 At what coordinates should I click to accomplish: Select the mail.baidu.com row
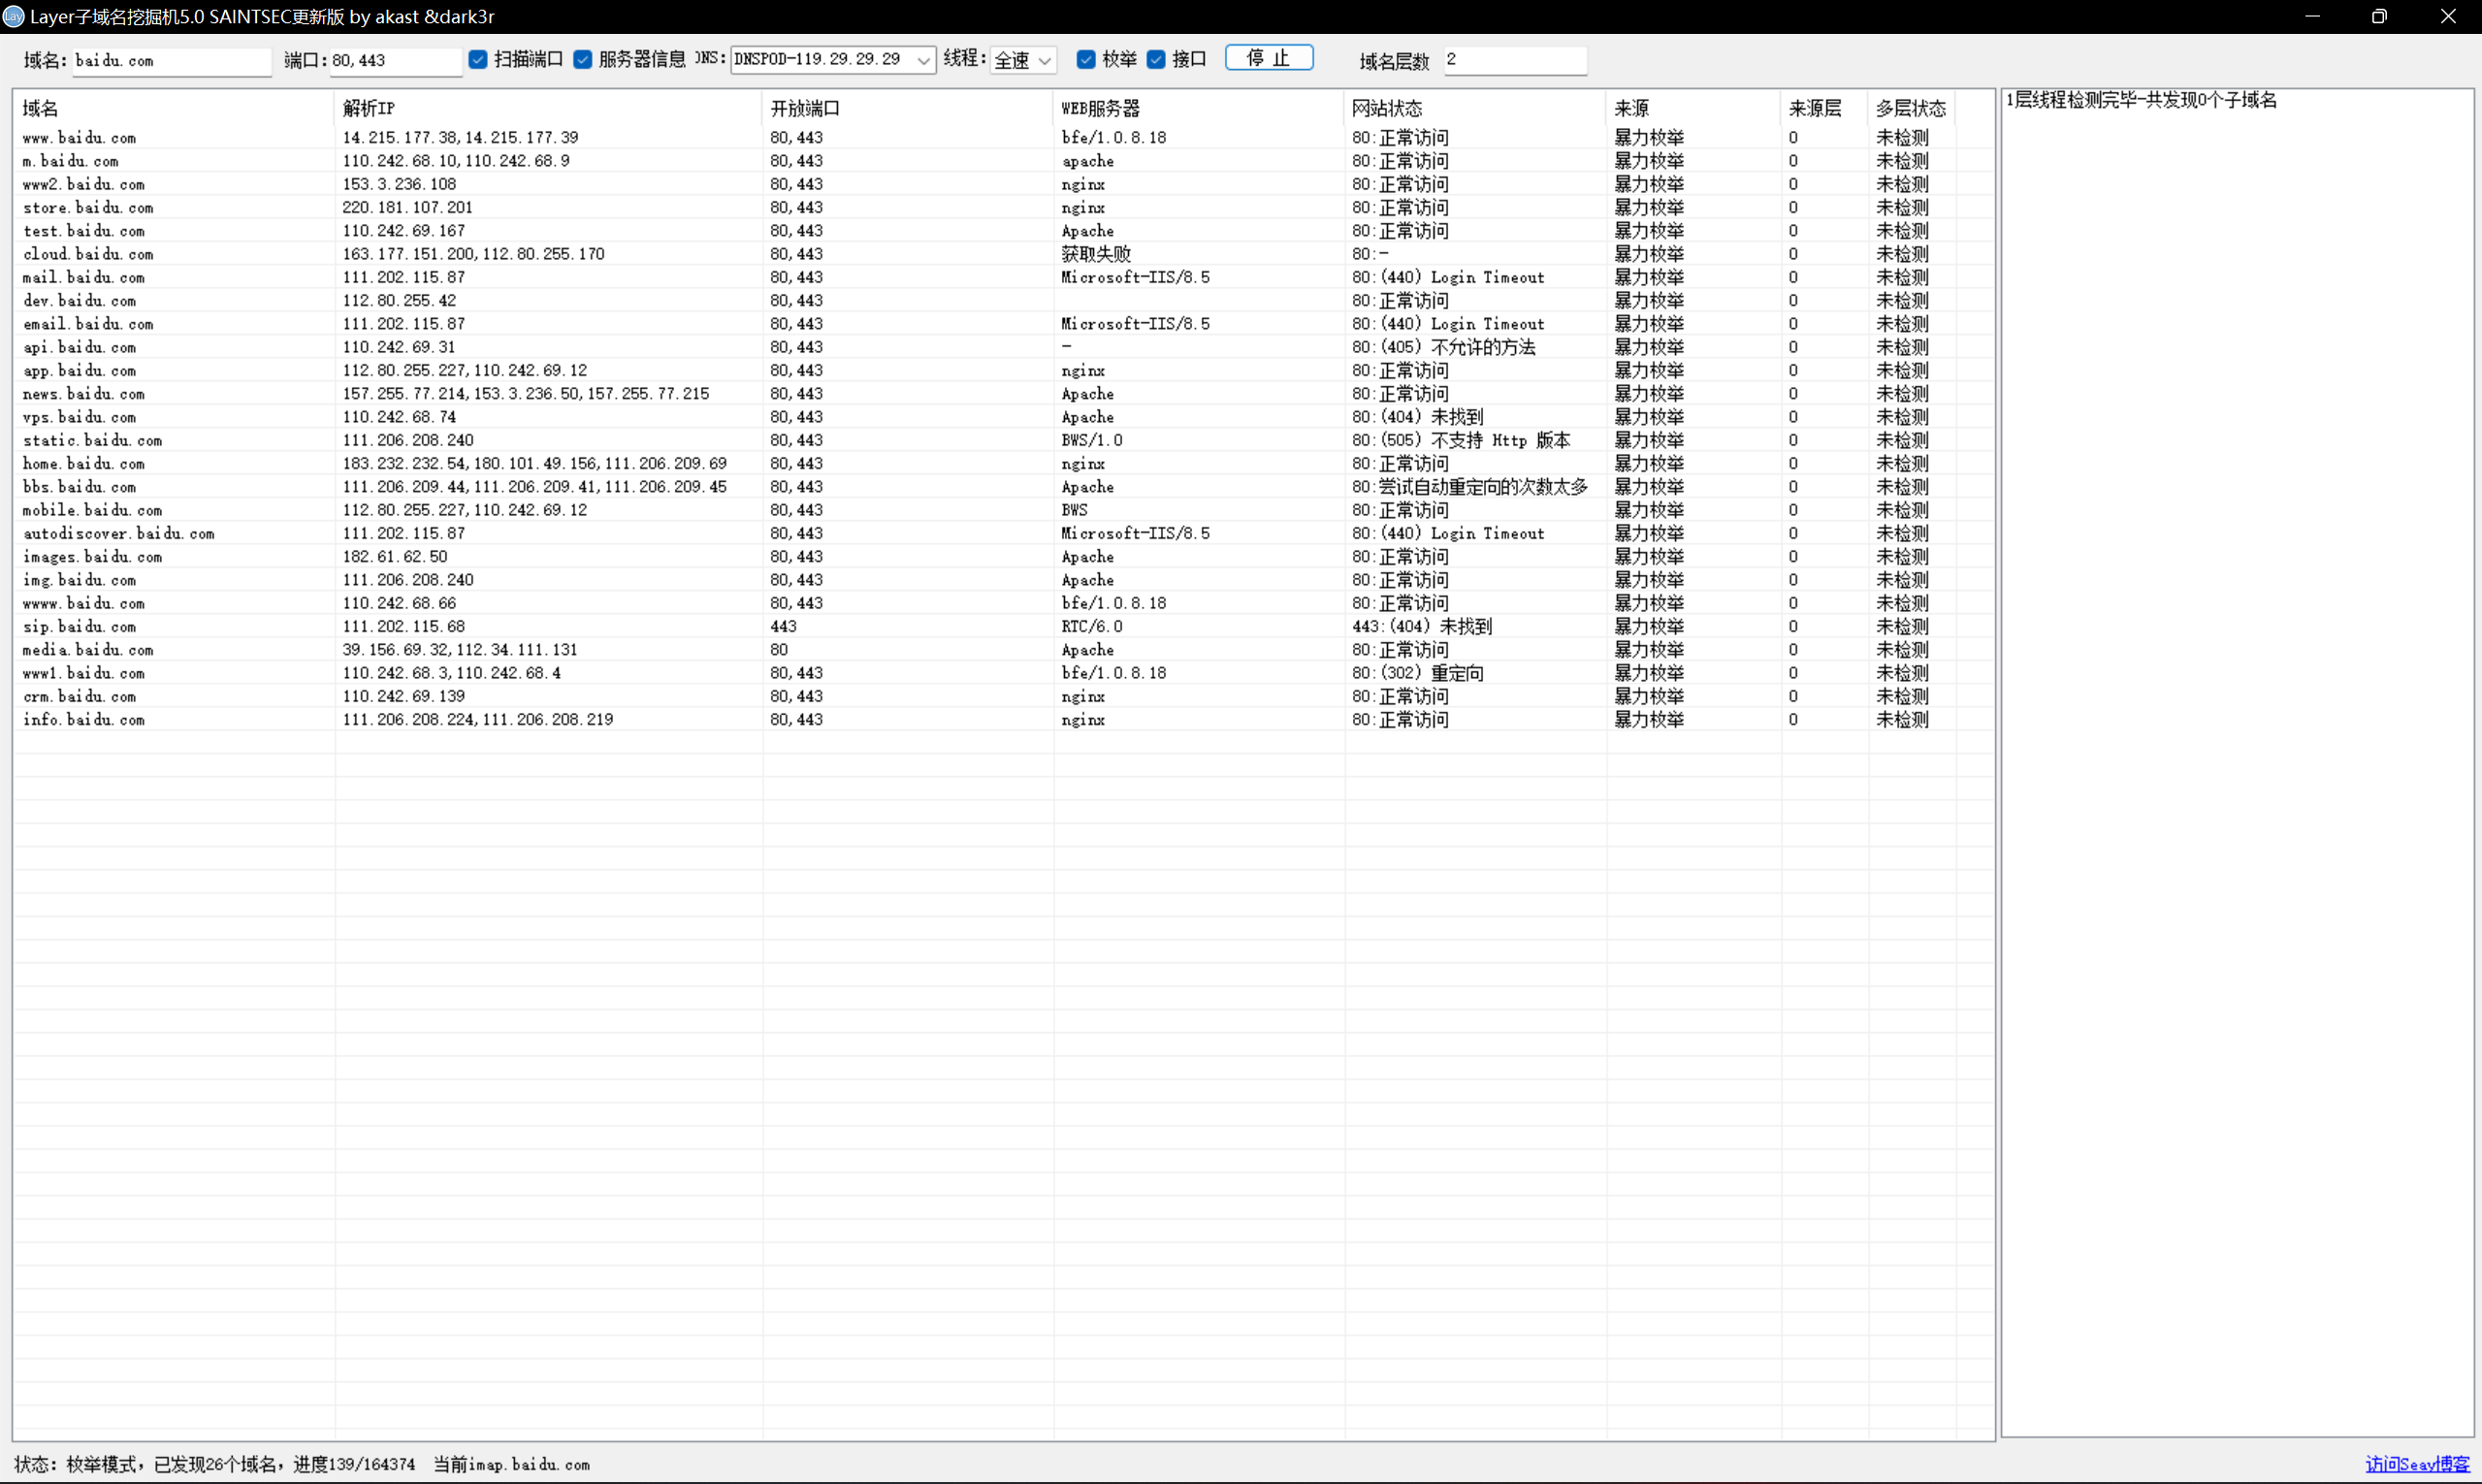tap(84, 277)
